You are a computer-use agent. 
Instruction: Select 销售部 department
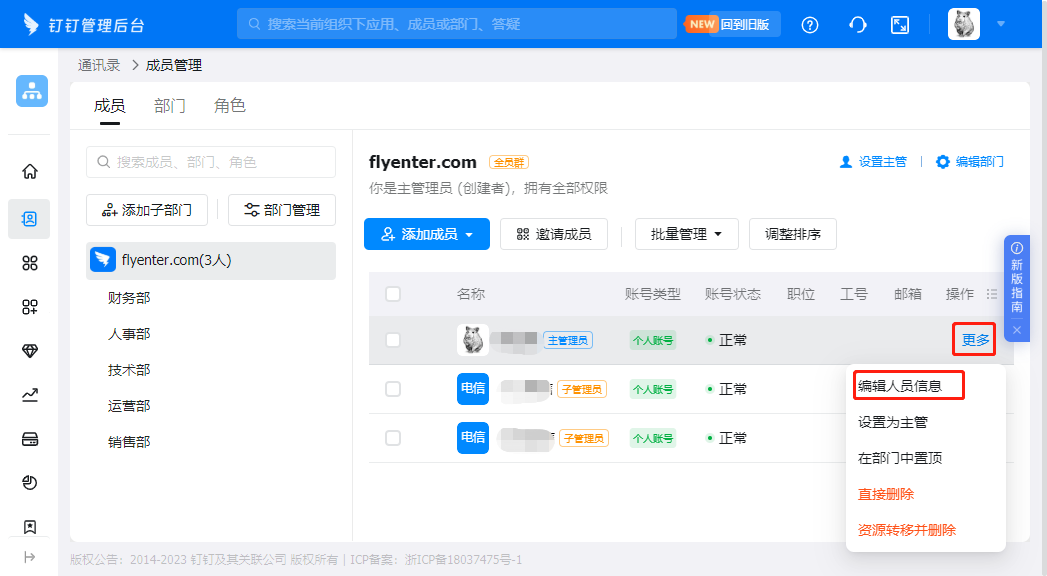pos(129,442)
